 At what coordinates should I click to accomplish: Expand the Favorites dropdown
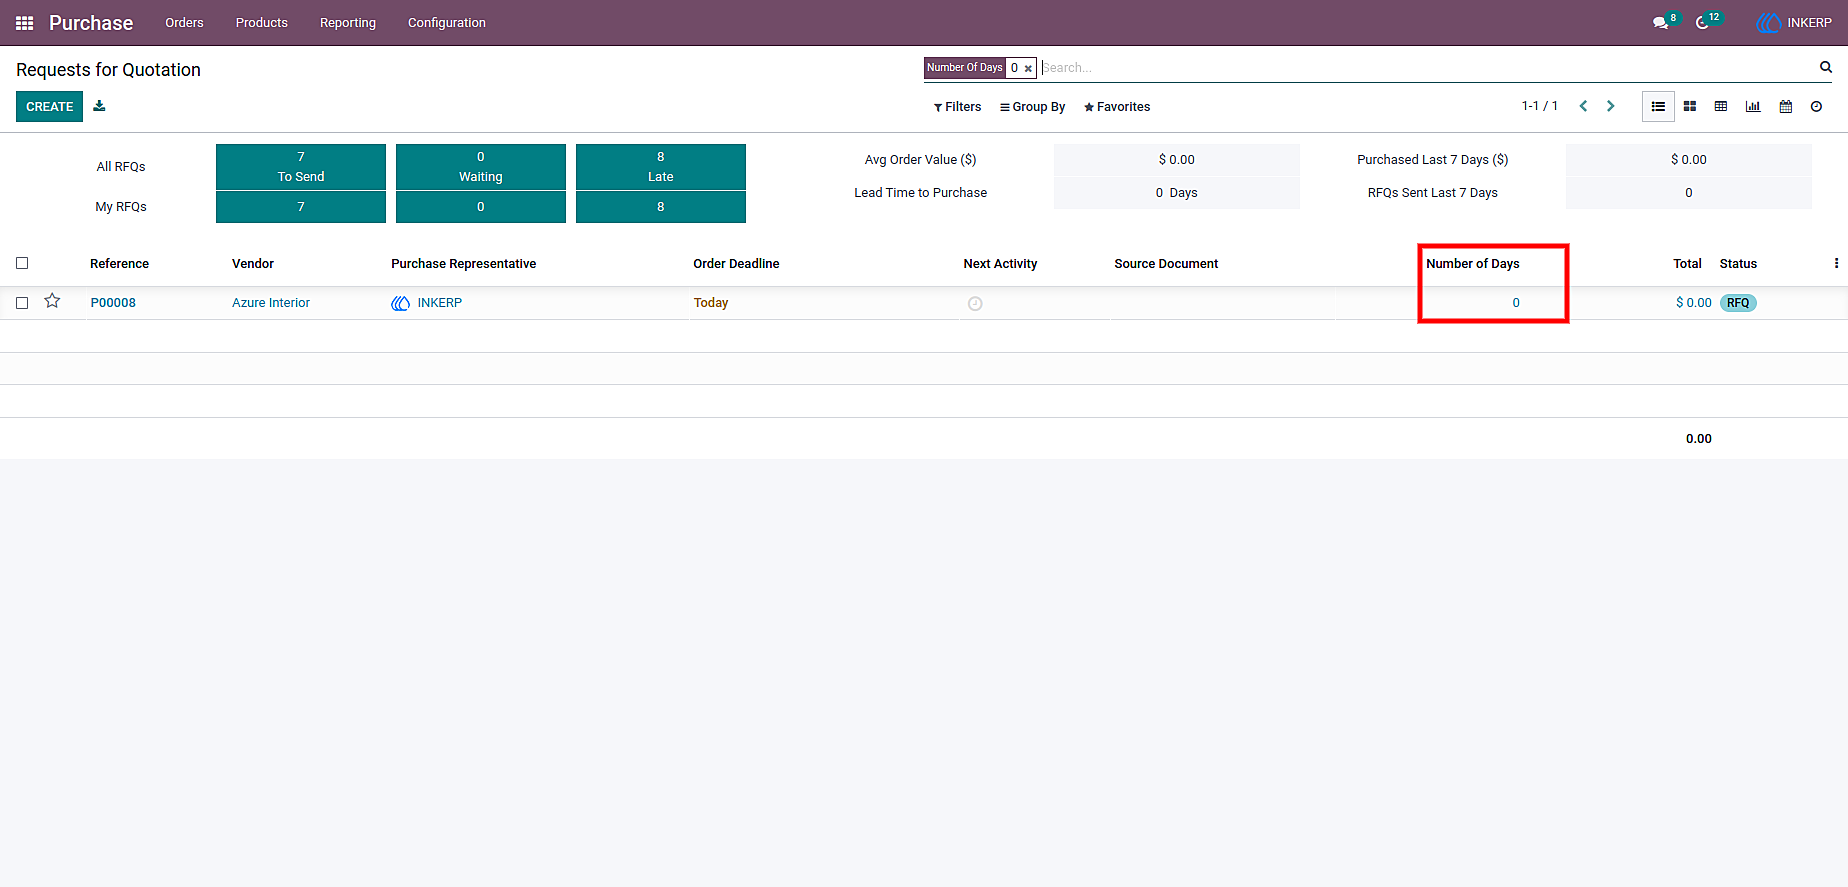click(1117, 107)
